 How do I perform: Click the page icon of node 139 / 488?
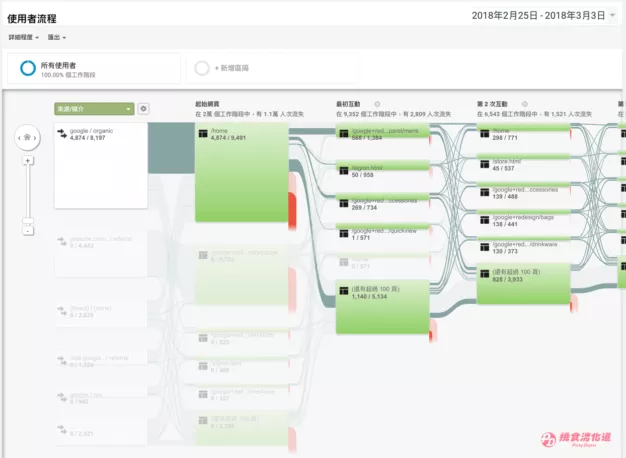tap(485, 192)
